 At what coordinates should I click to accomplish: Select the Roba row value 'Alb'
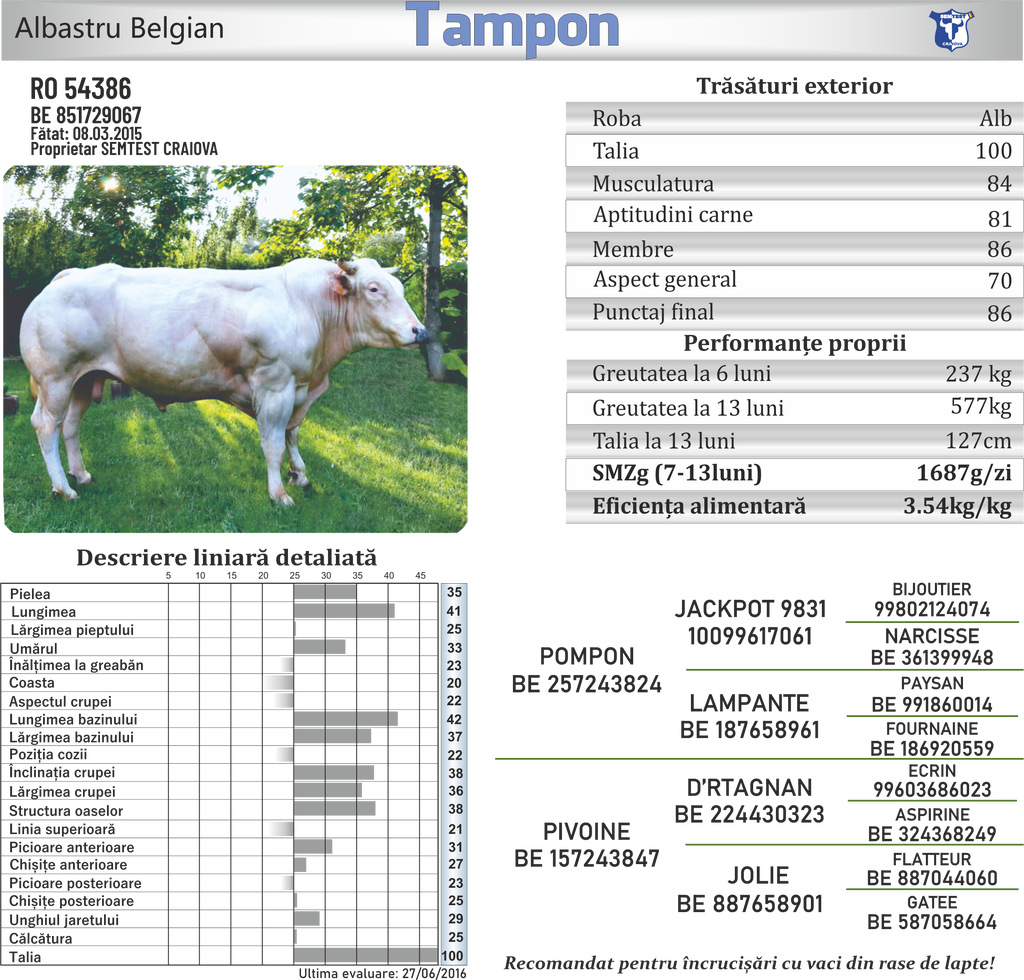tap(995, 118)
